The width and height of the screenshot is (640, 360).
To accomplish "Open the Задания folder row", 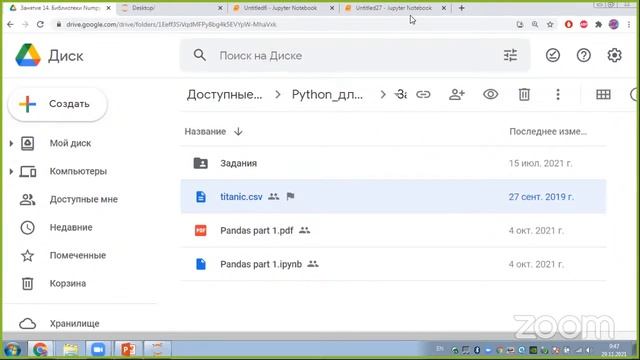I will pyautogui.click(x=393, y=163).
